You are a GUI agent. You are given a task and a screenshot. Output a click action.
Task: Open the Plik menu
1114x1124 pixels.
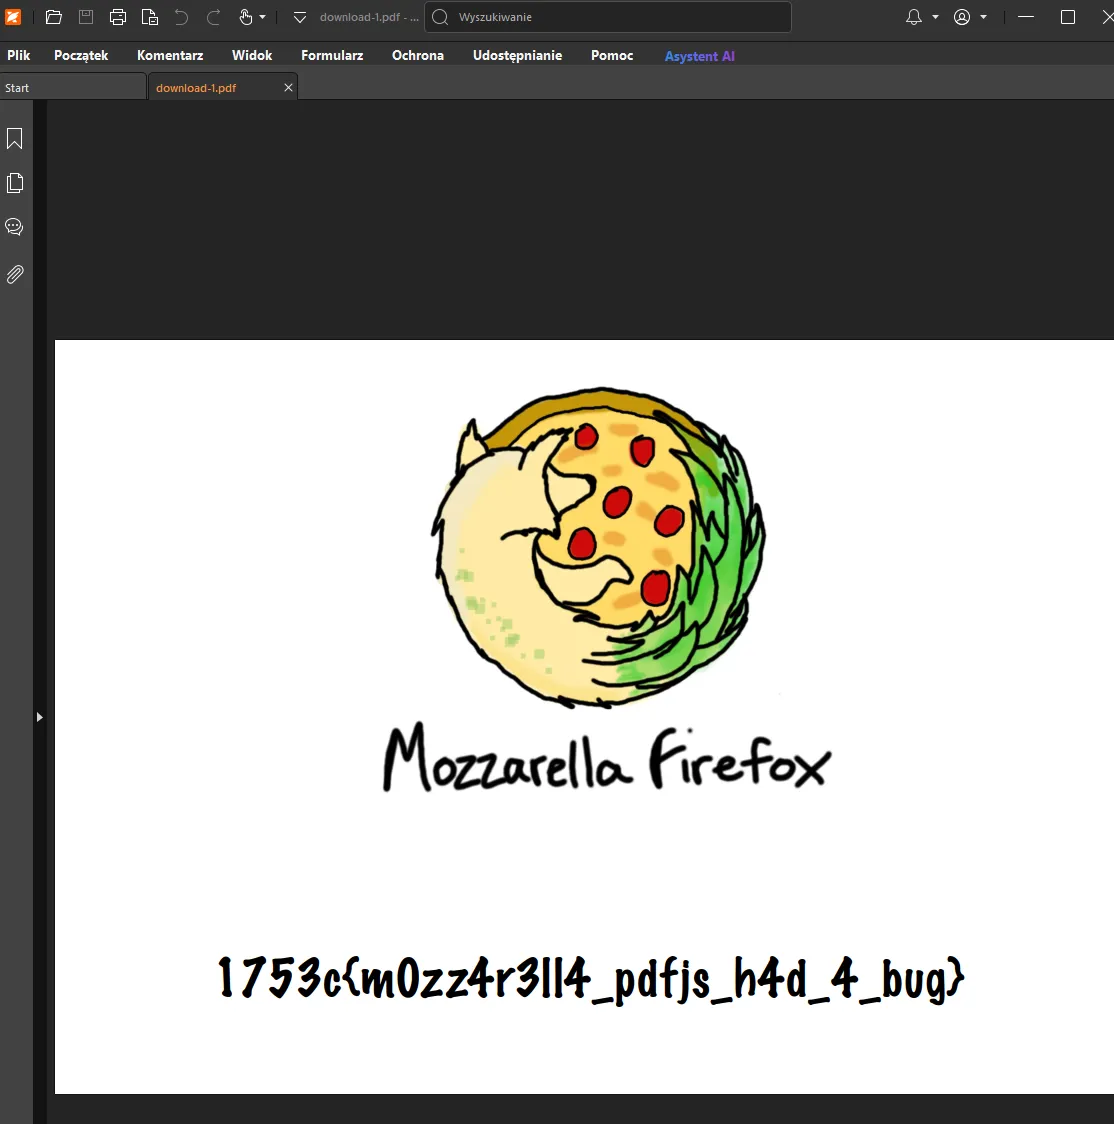[19, 55]
